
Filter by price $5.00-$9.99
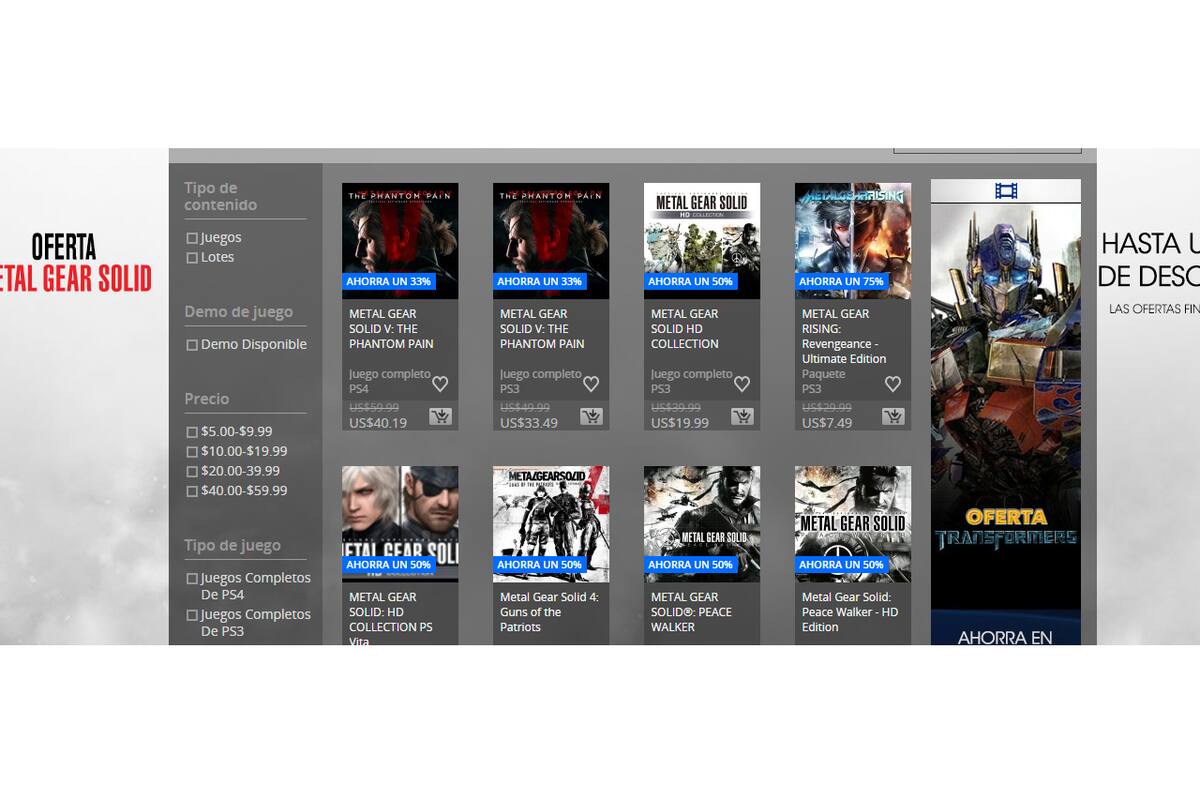point(192,432)
